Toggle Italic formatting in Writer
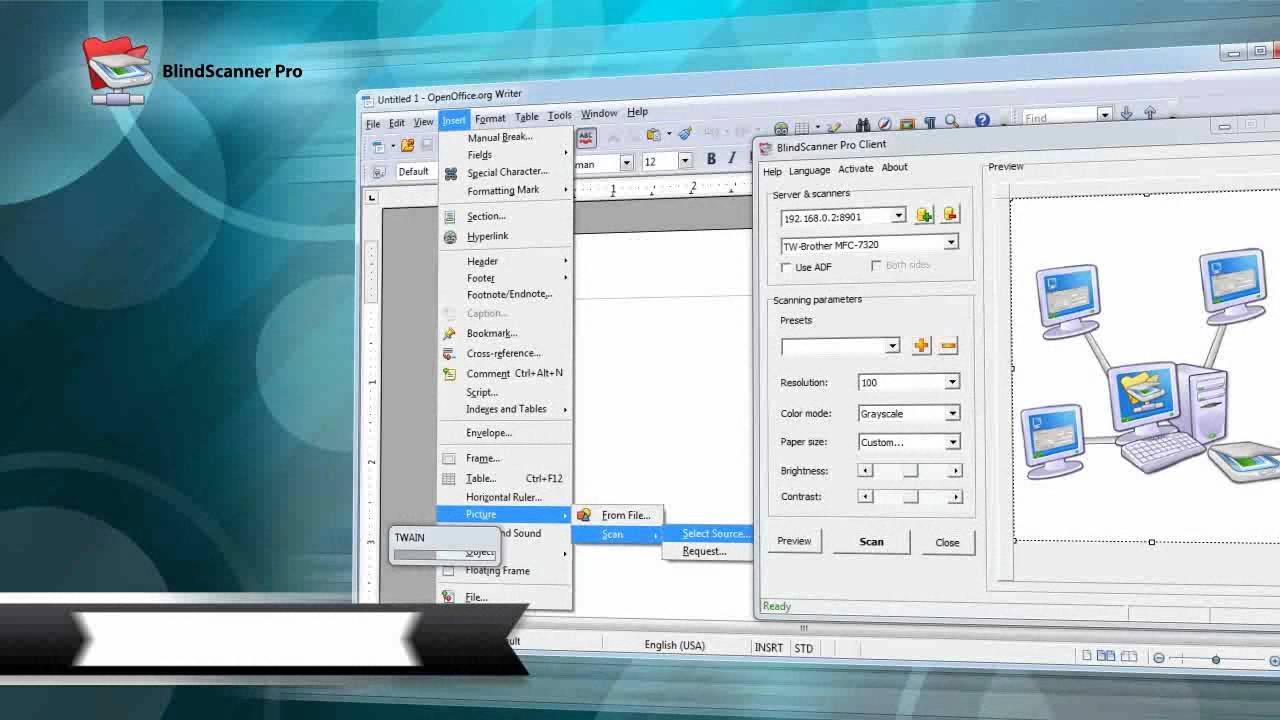Image resolution: width=1280 pixels, height=720 pixels. [x=732, y=158]
